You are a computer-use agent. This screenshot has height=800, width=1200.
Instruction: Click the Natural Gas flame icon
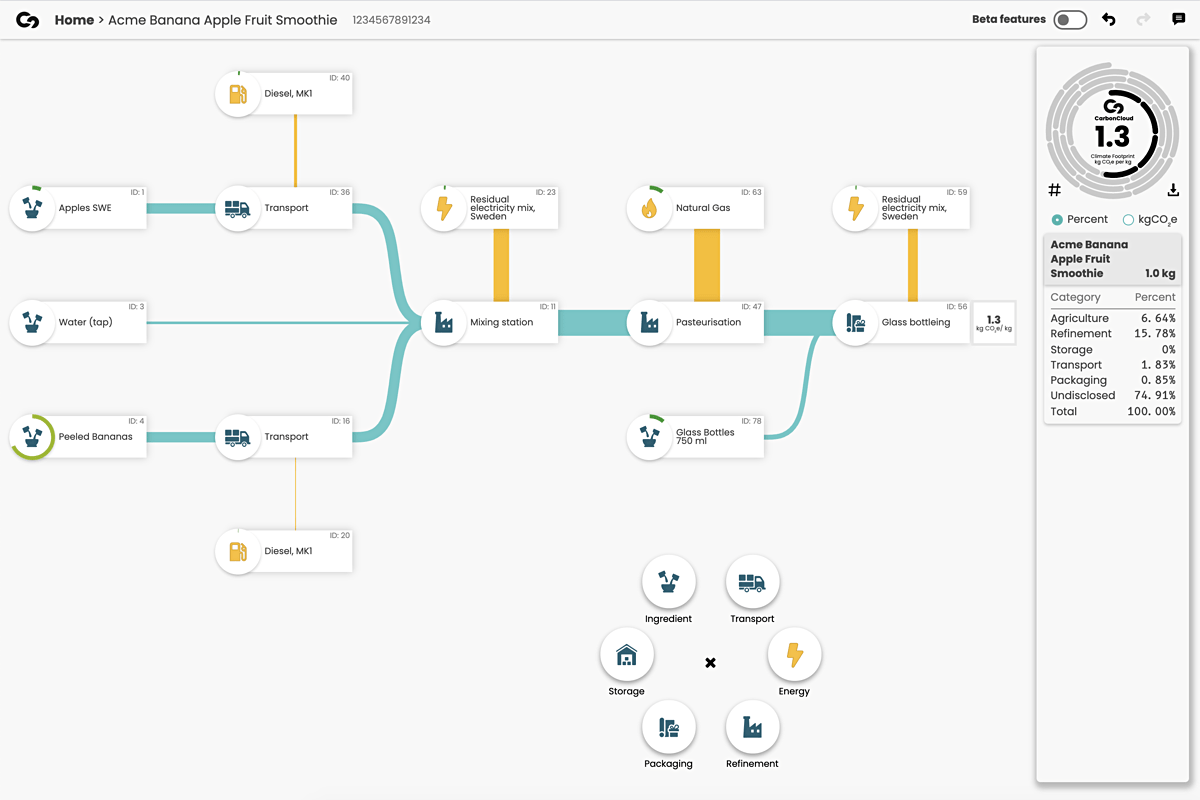coord(650,208)
